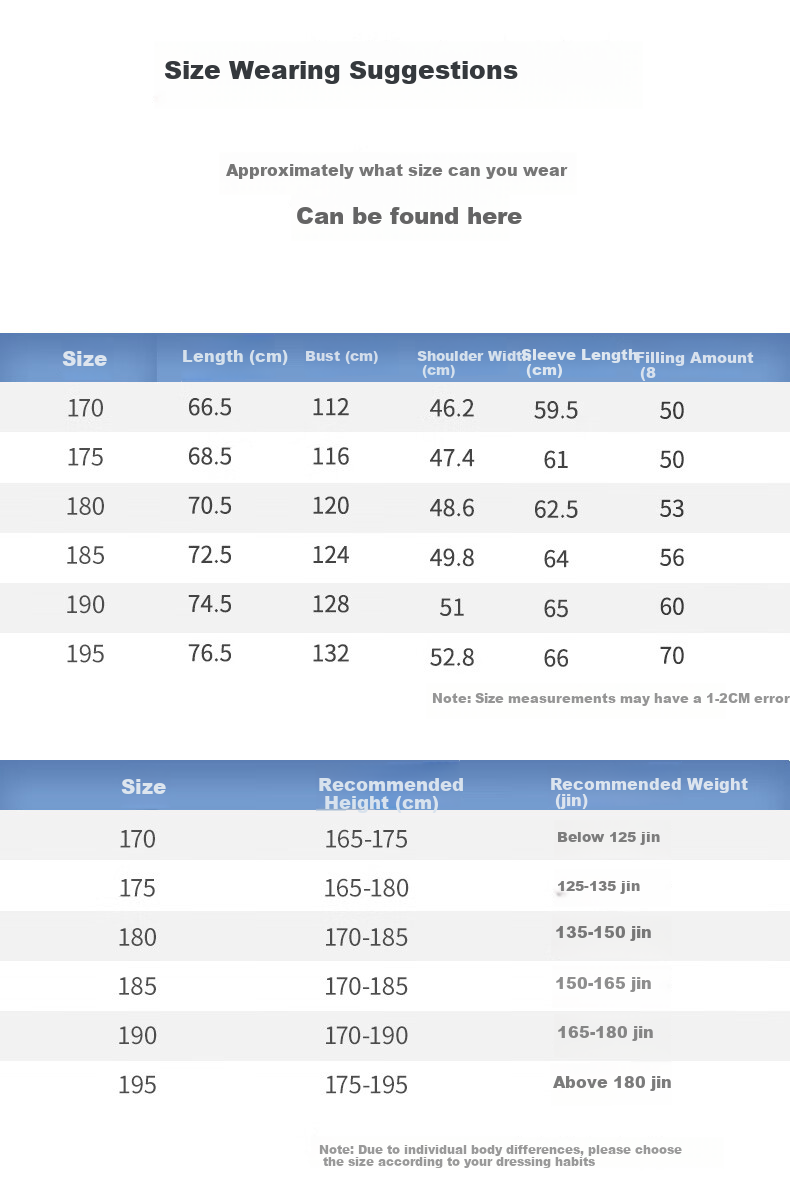The height and width of the screenshot is (1203, 790).
Task: Click bust value 116
Action: point(331,457)
